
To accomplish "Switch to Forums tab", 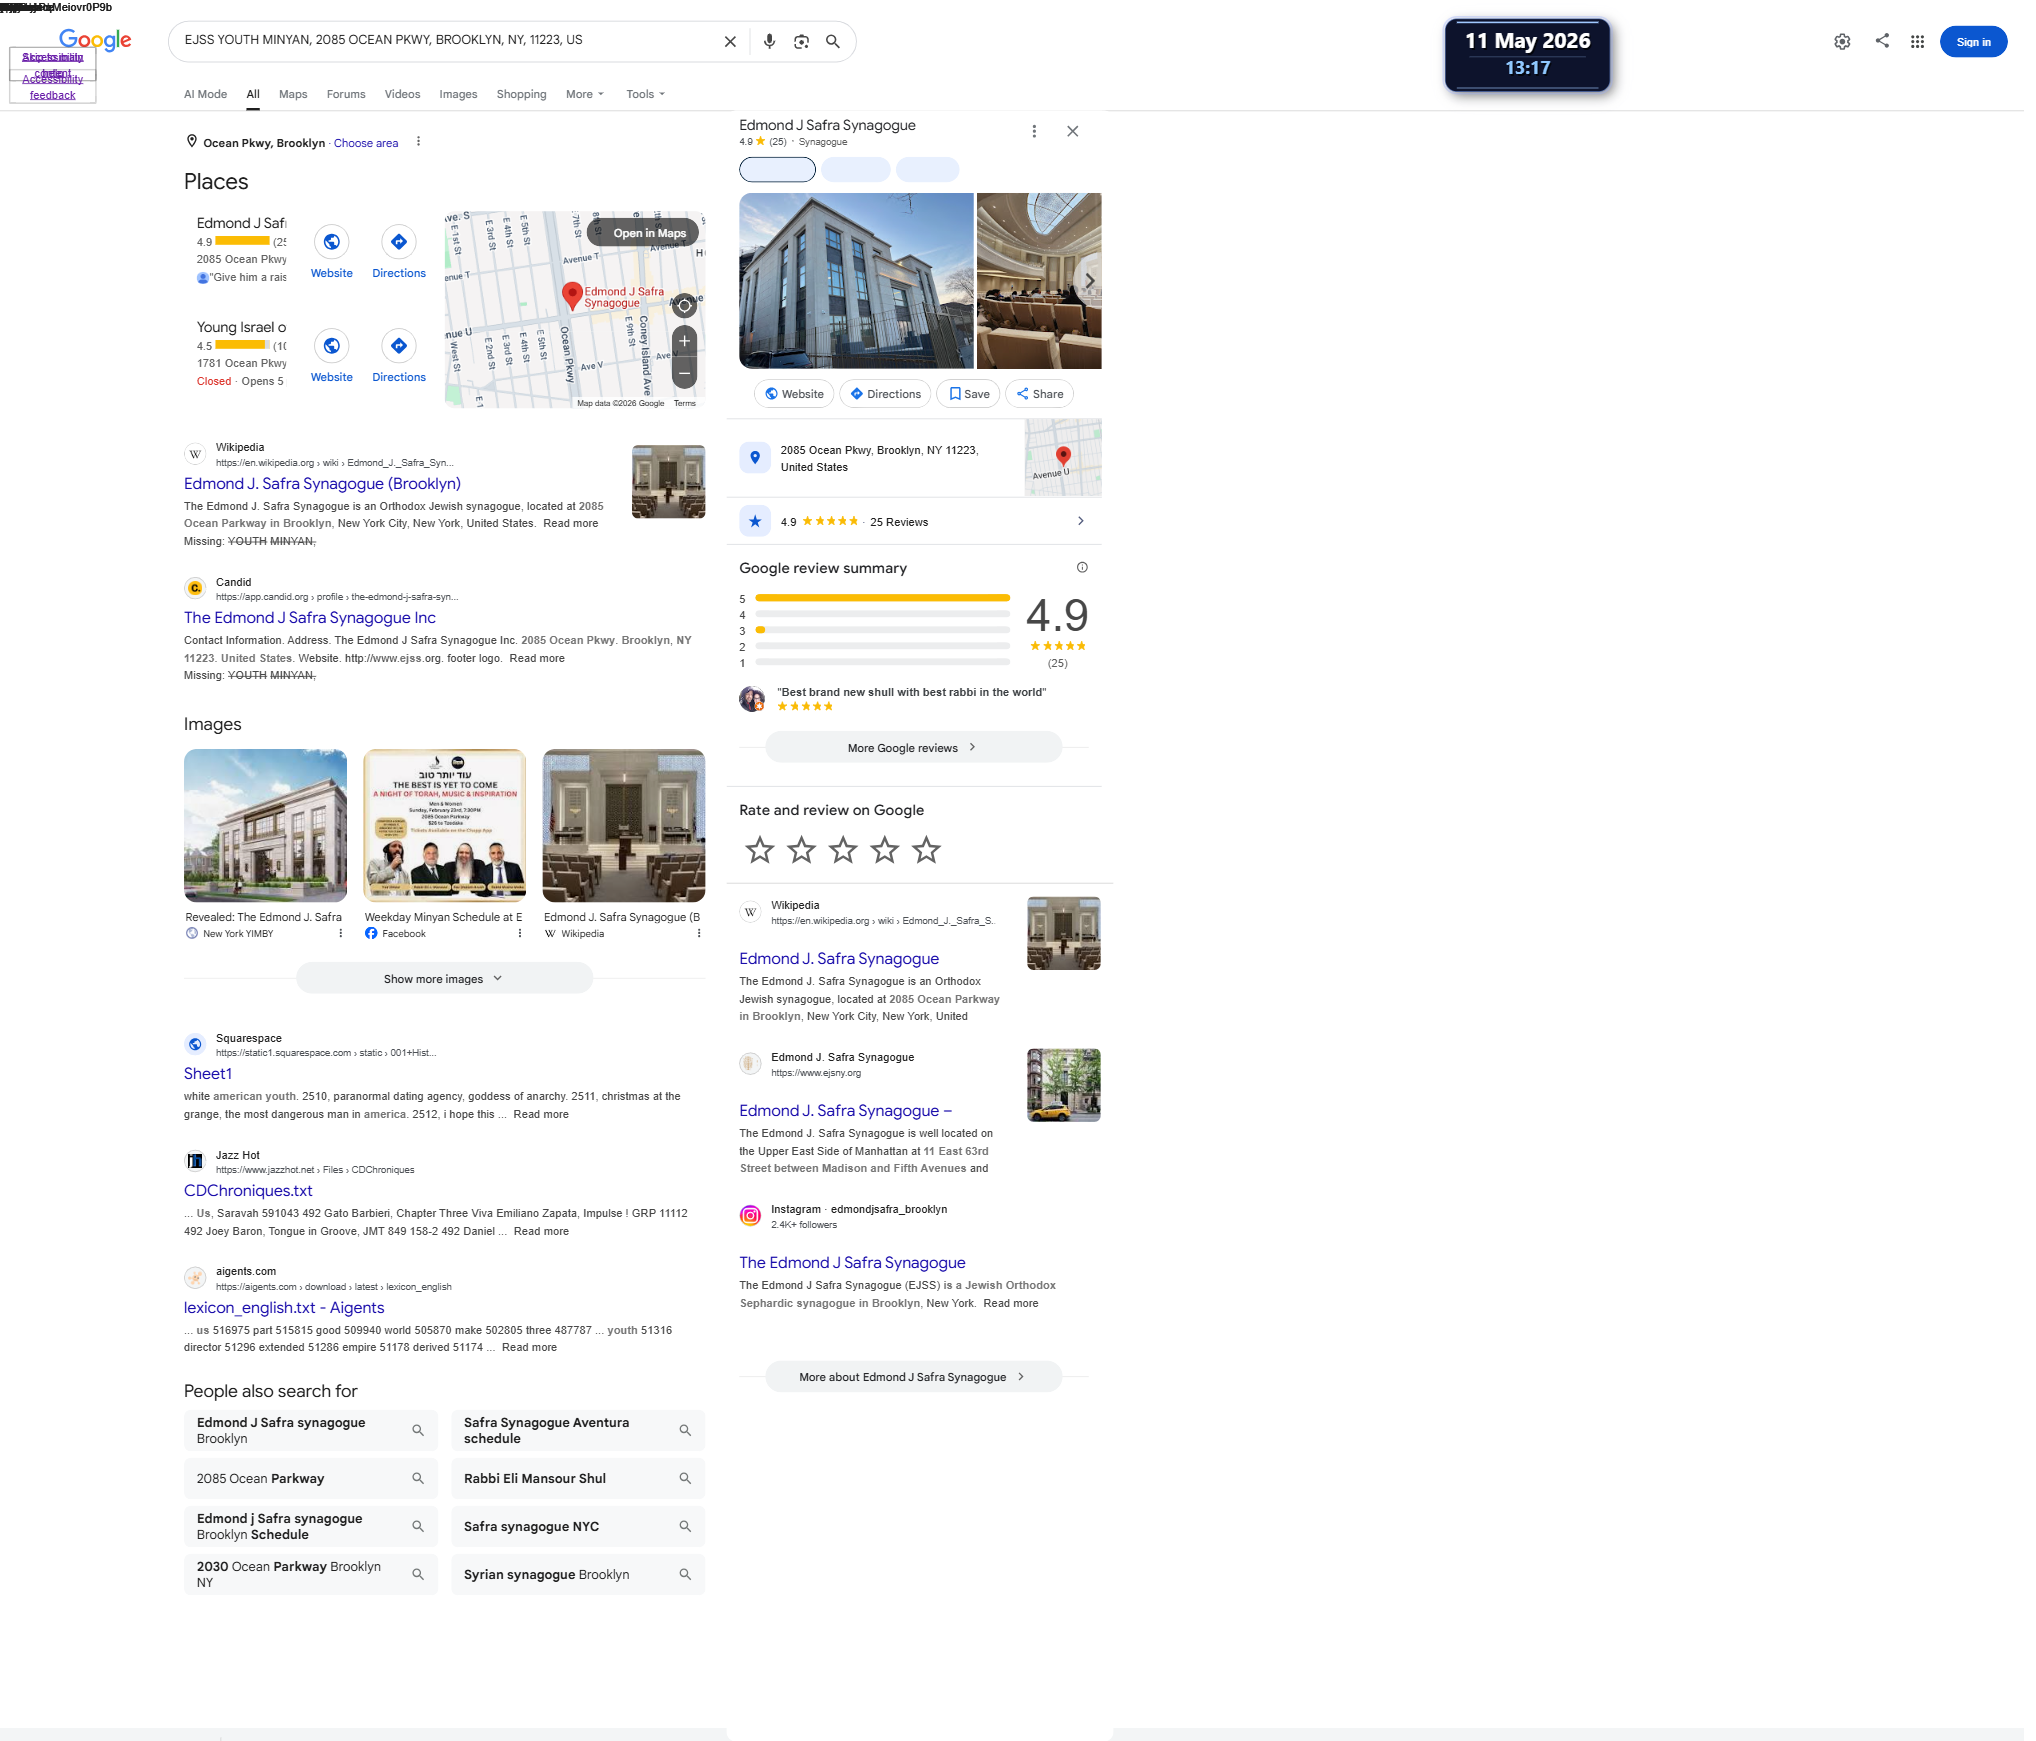I will 346,94.
